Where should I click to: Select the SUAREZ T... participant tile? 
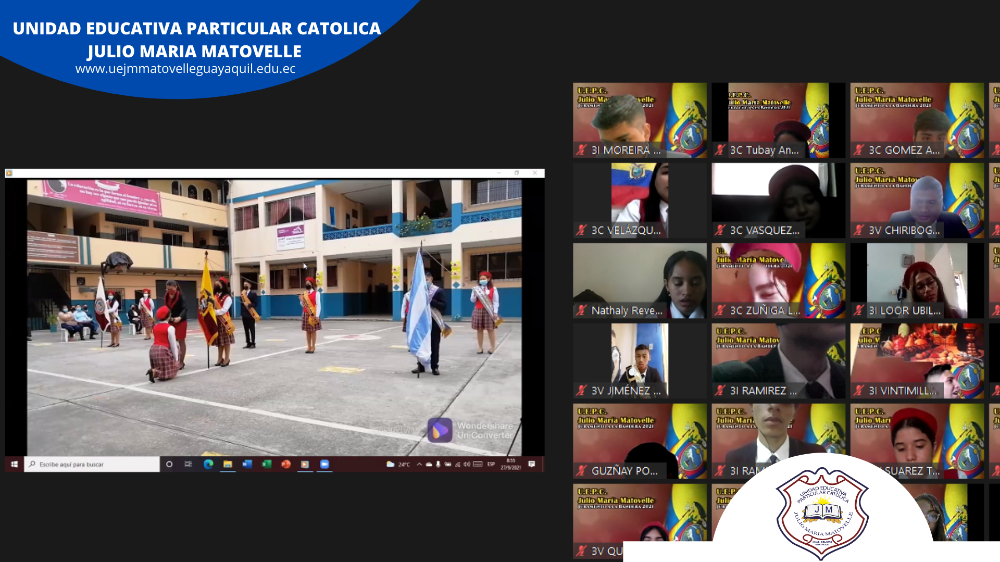pos(917,441)
